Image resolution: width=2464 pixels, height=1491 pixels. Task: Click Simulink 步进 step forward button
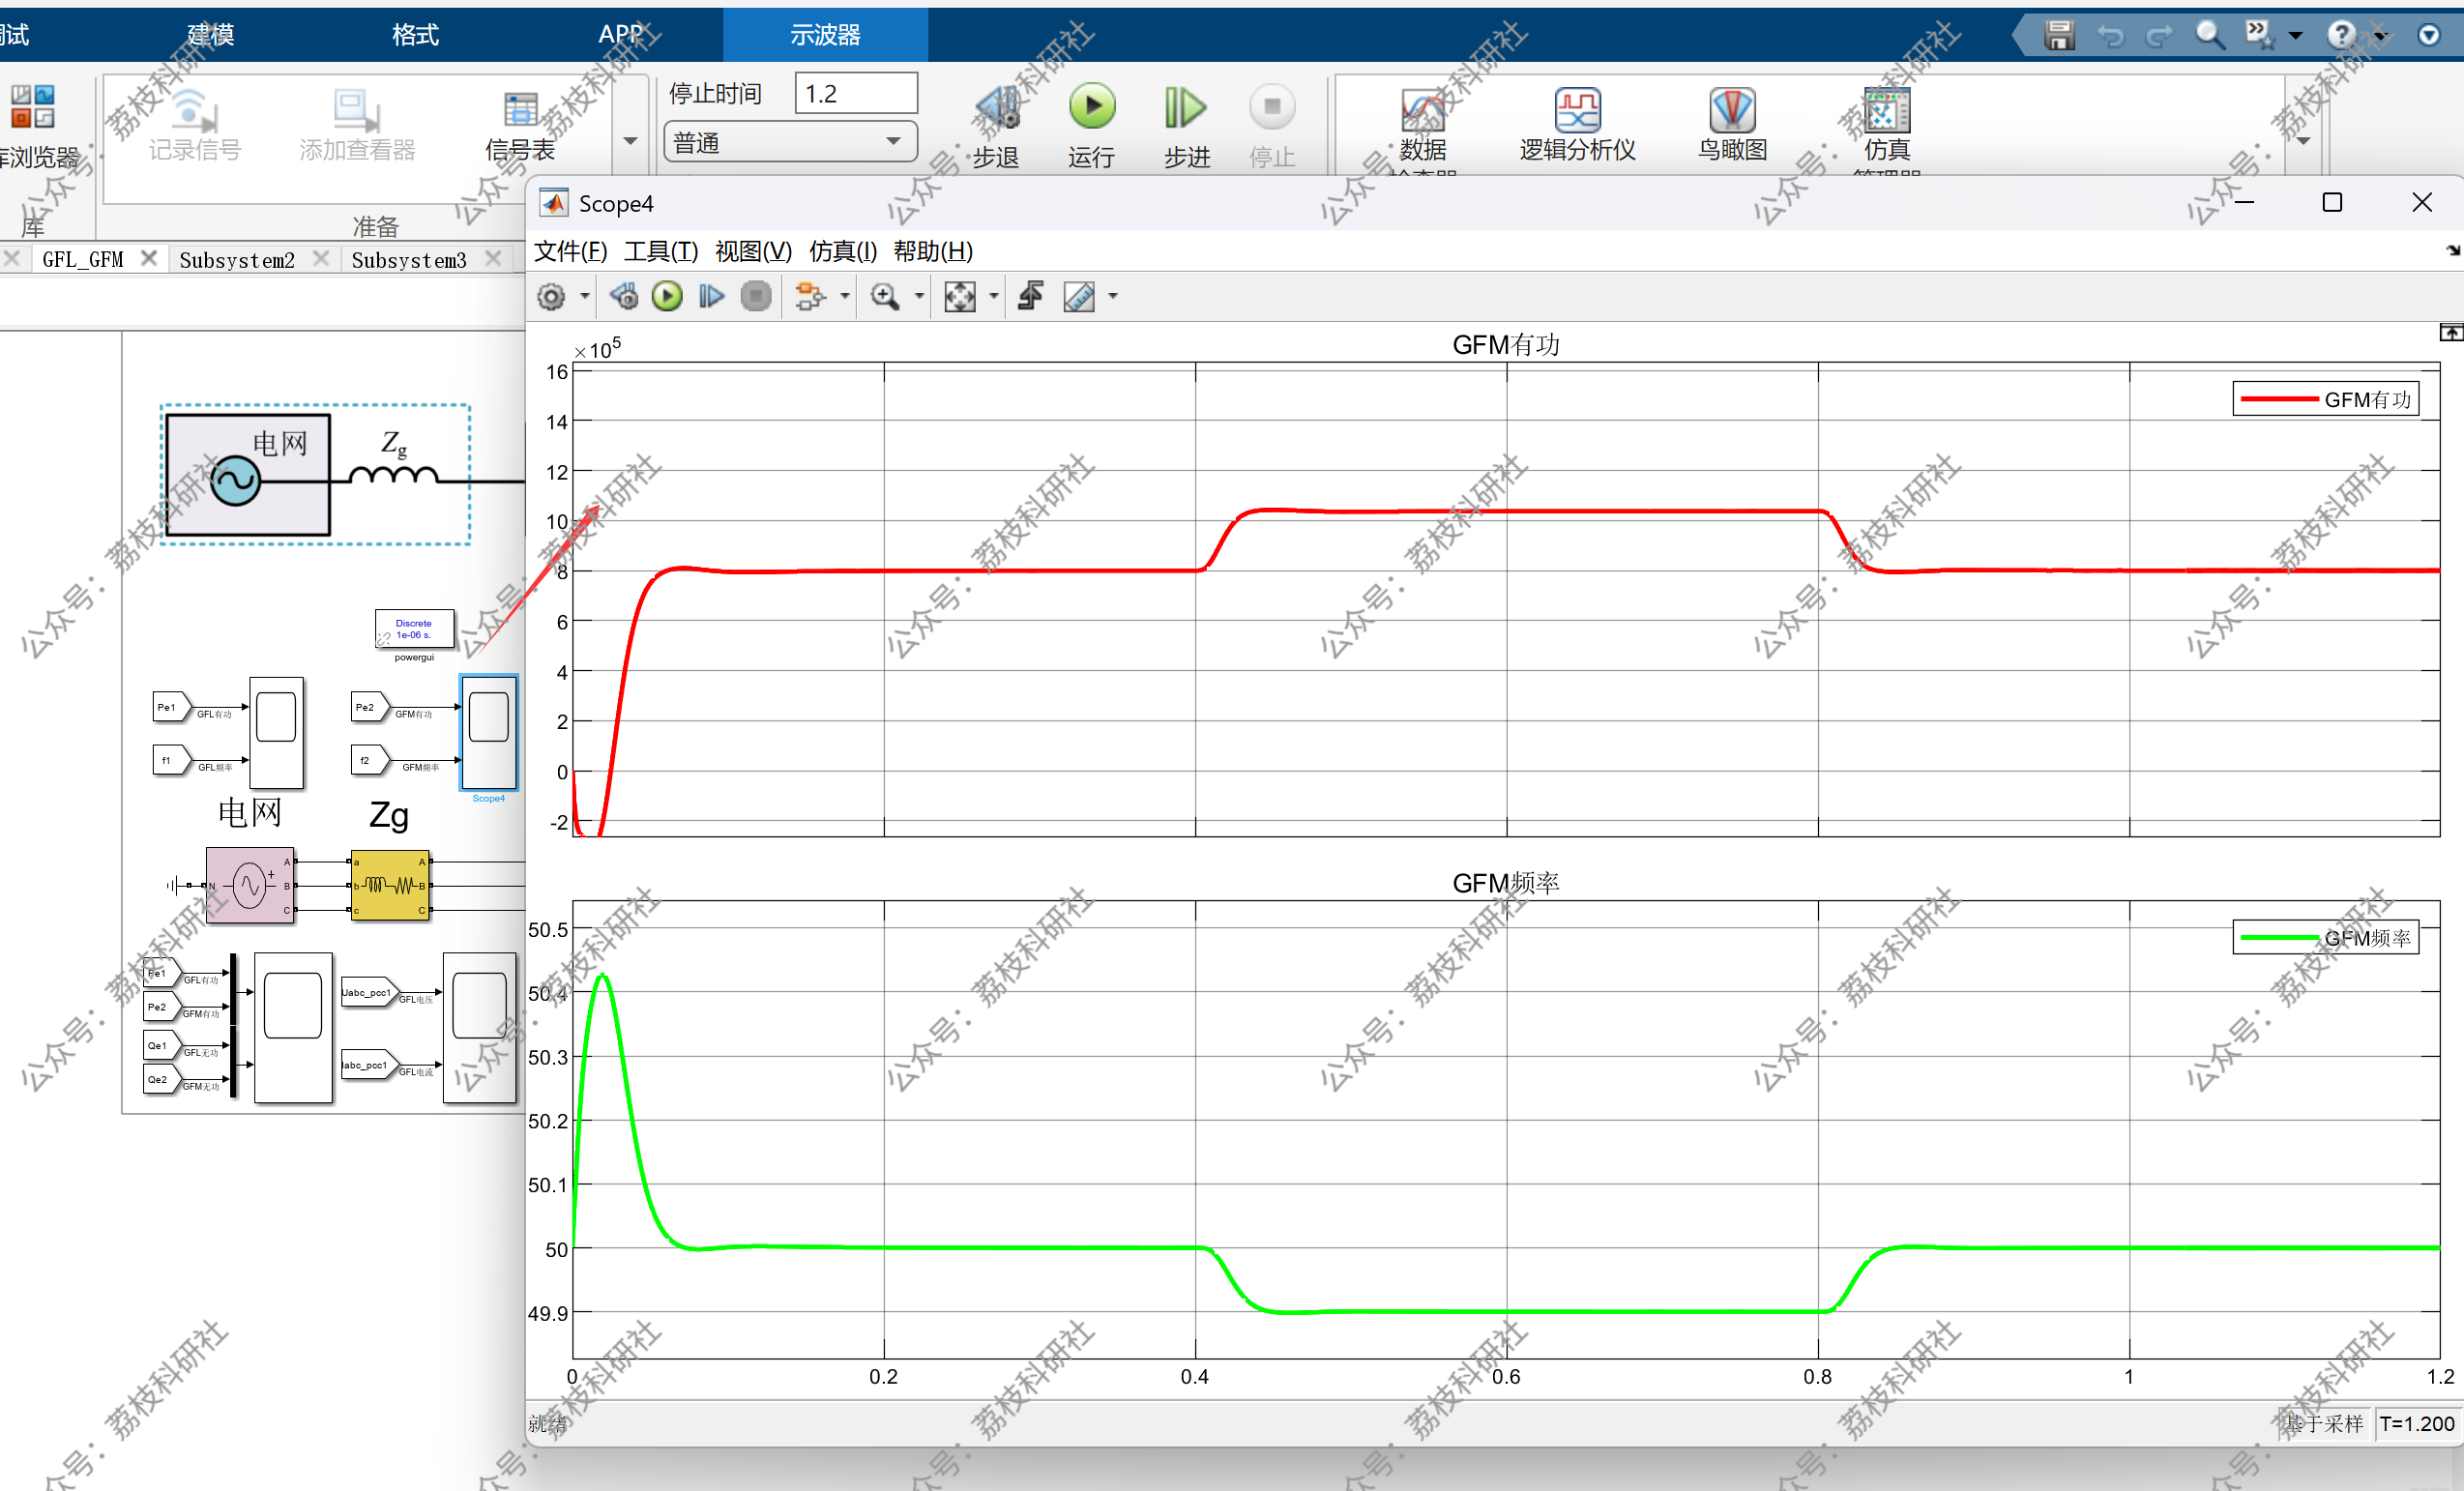(x=1187, y=125)
